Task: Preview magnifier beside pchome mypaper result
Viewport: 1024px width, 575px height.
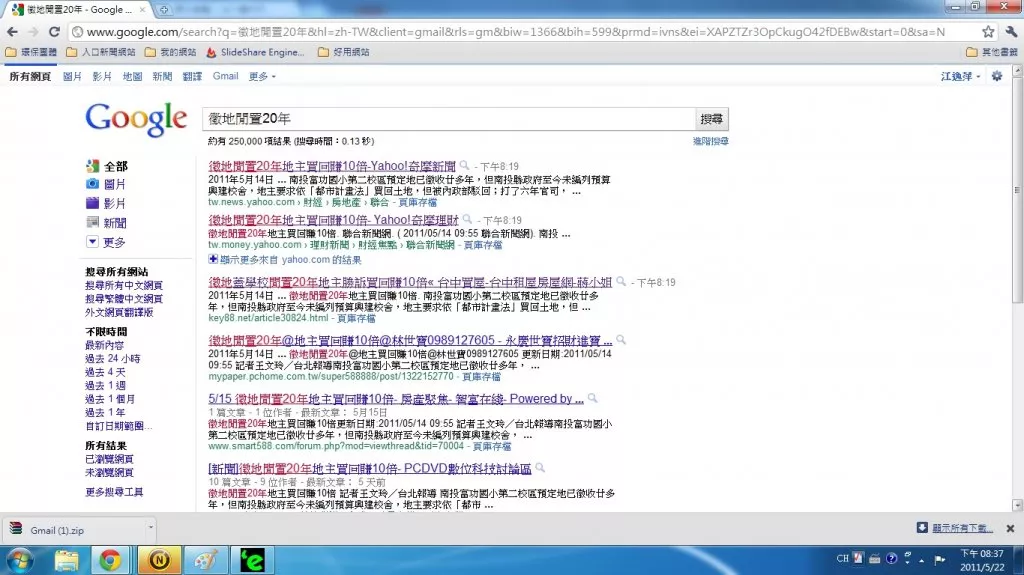Action: tap(621, 340)
